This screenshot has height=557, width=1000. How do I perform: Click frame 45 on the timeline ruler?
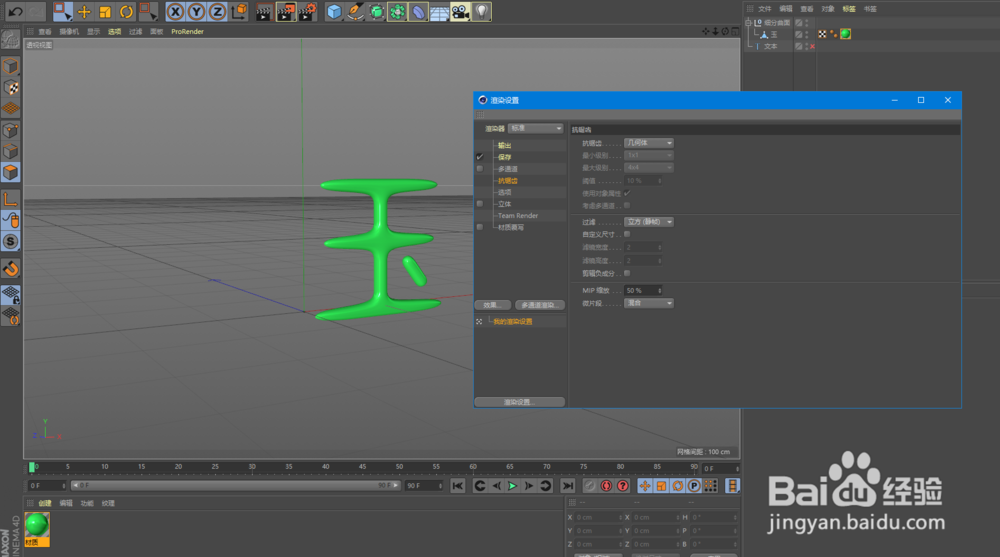pyautogui.click(x=362, y=467)
